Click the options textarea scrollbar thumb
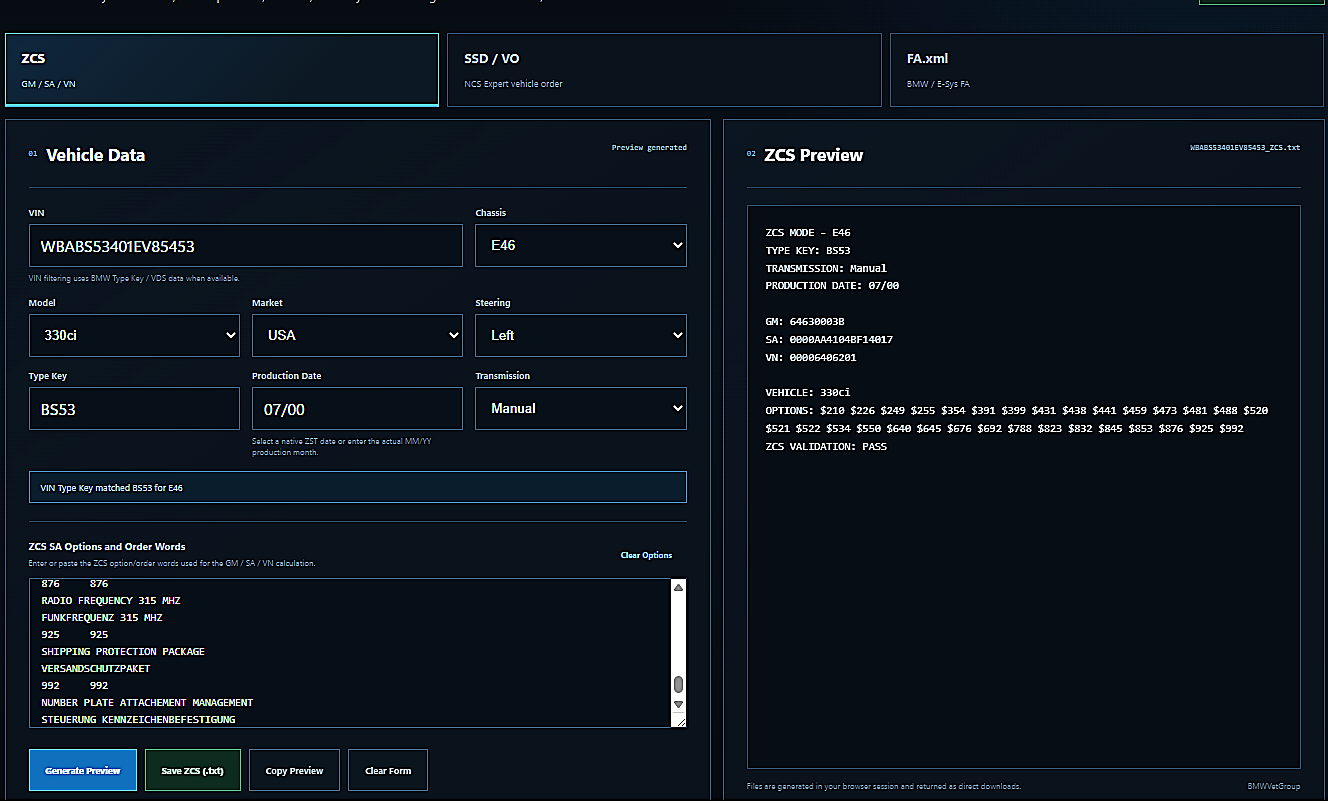Image resolution: width=1328 pixels, height=803 pixels. [678, 684]
